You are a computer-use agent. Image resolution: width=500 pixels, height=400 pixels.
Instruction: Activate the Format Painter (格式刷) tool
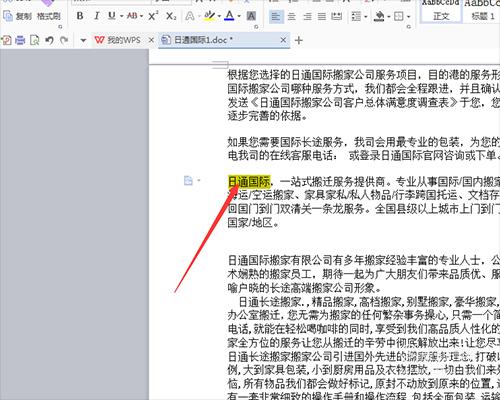tap(49, 16)
